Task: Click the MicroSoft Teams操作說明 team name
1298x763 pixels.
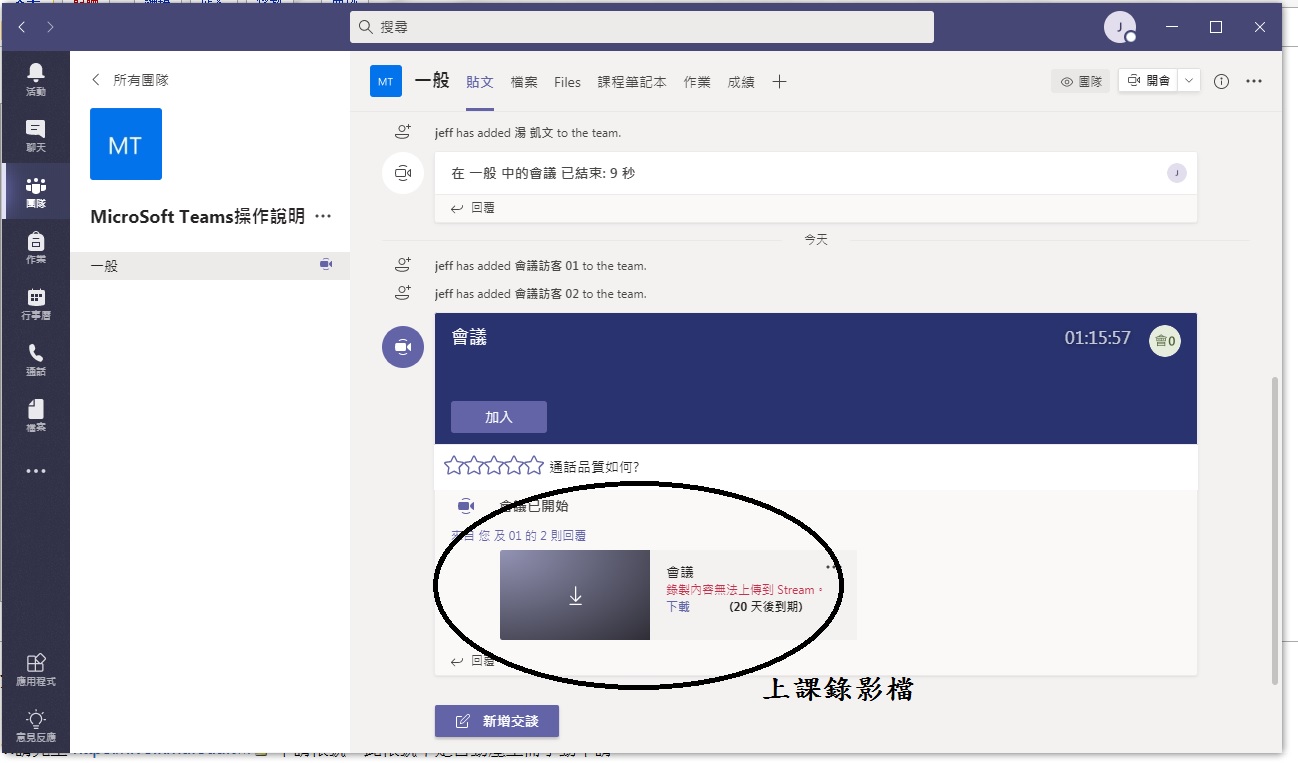Action: click(x=198, y=216)
